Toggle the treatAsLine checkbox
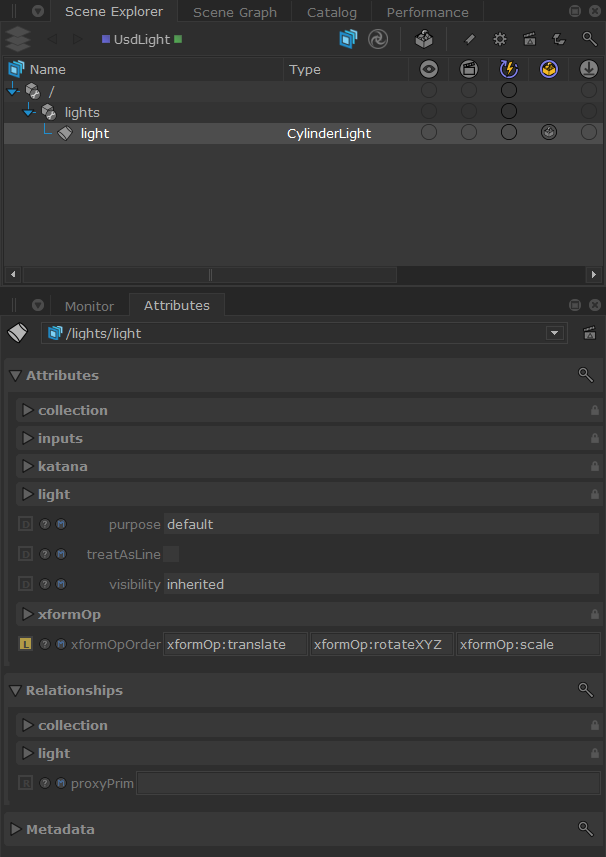Image resolution: width=606 pixels, height=857 pixels. pyautogui.click(x=171, y=554)
